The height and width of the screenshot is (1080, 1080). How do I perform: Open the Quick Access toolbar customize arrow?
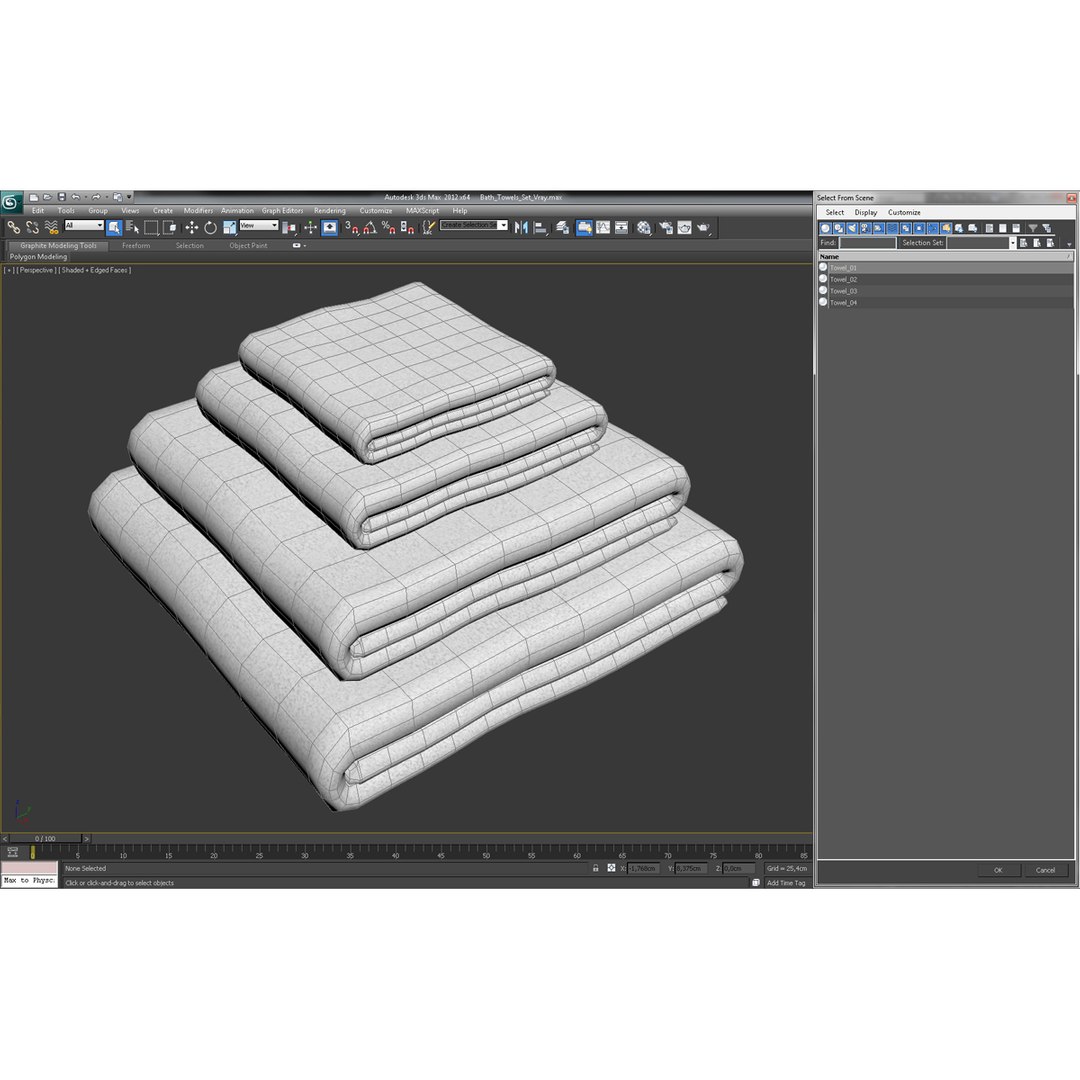pos(129,197)
